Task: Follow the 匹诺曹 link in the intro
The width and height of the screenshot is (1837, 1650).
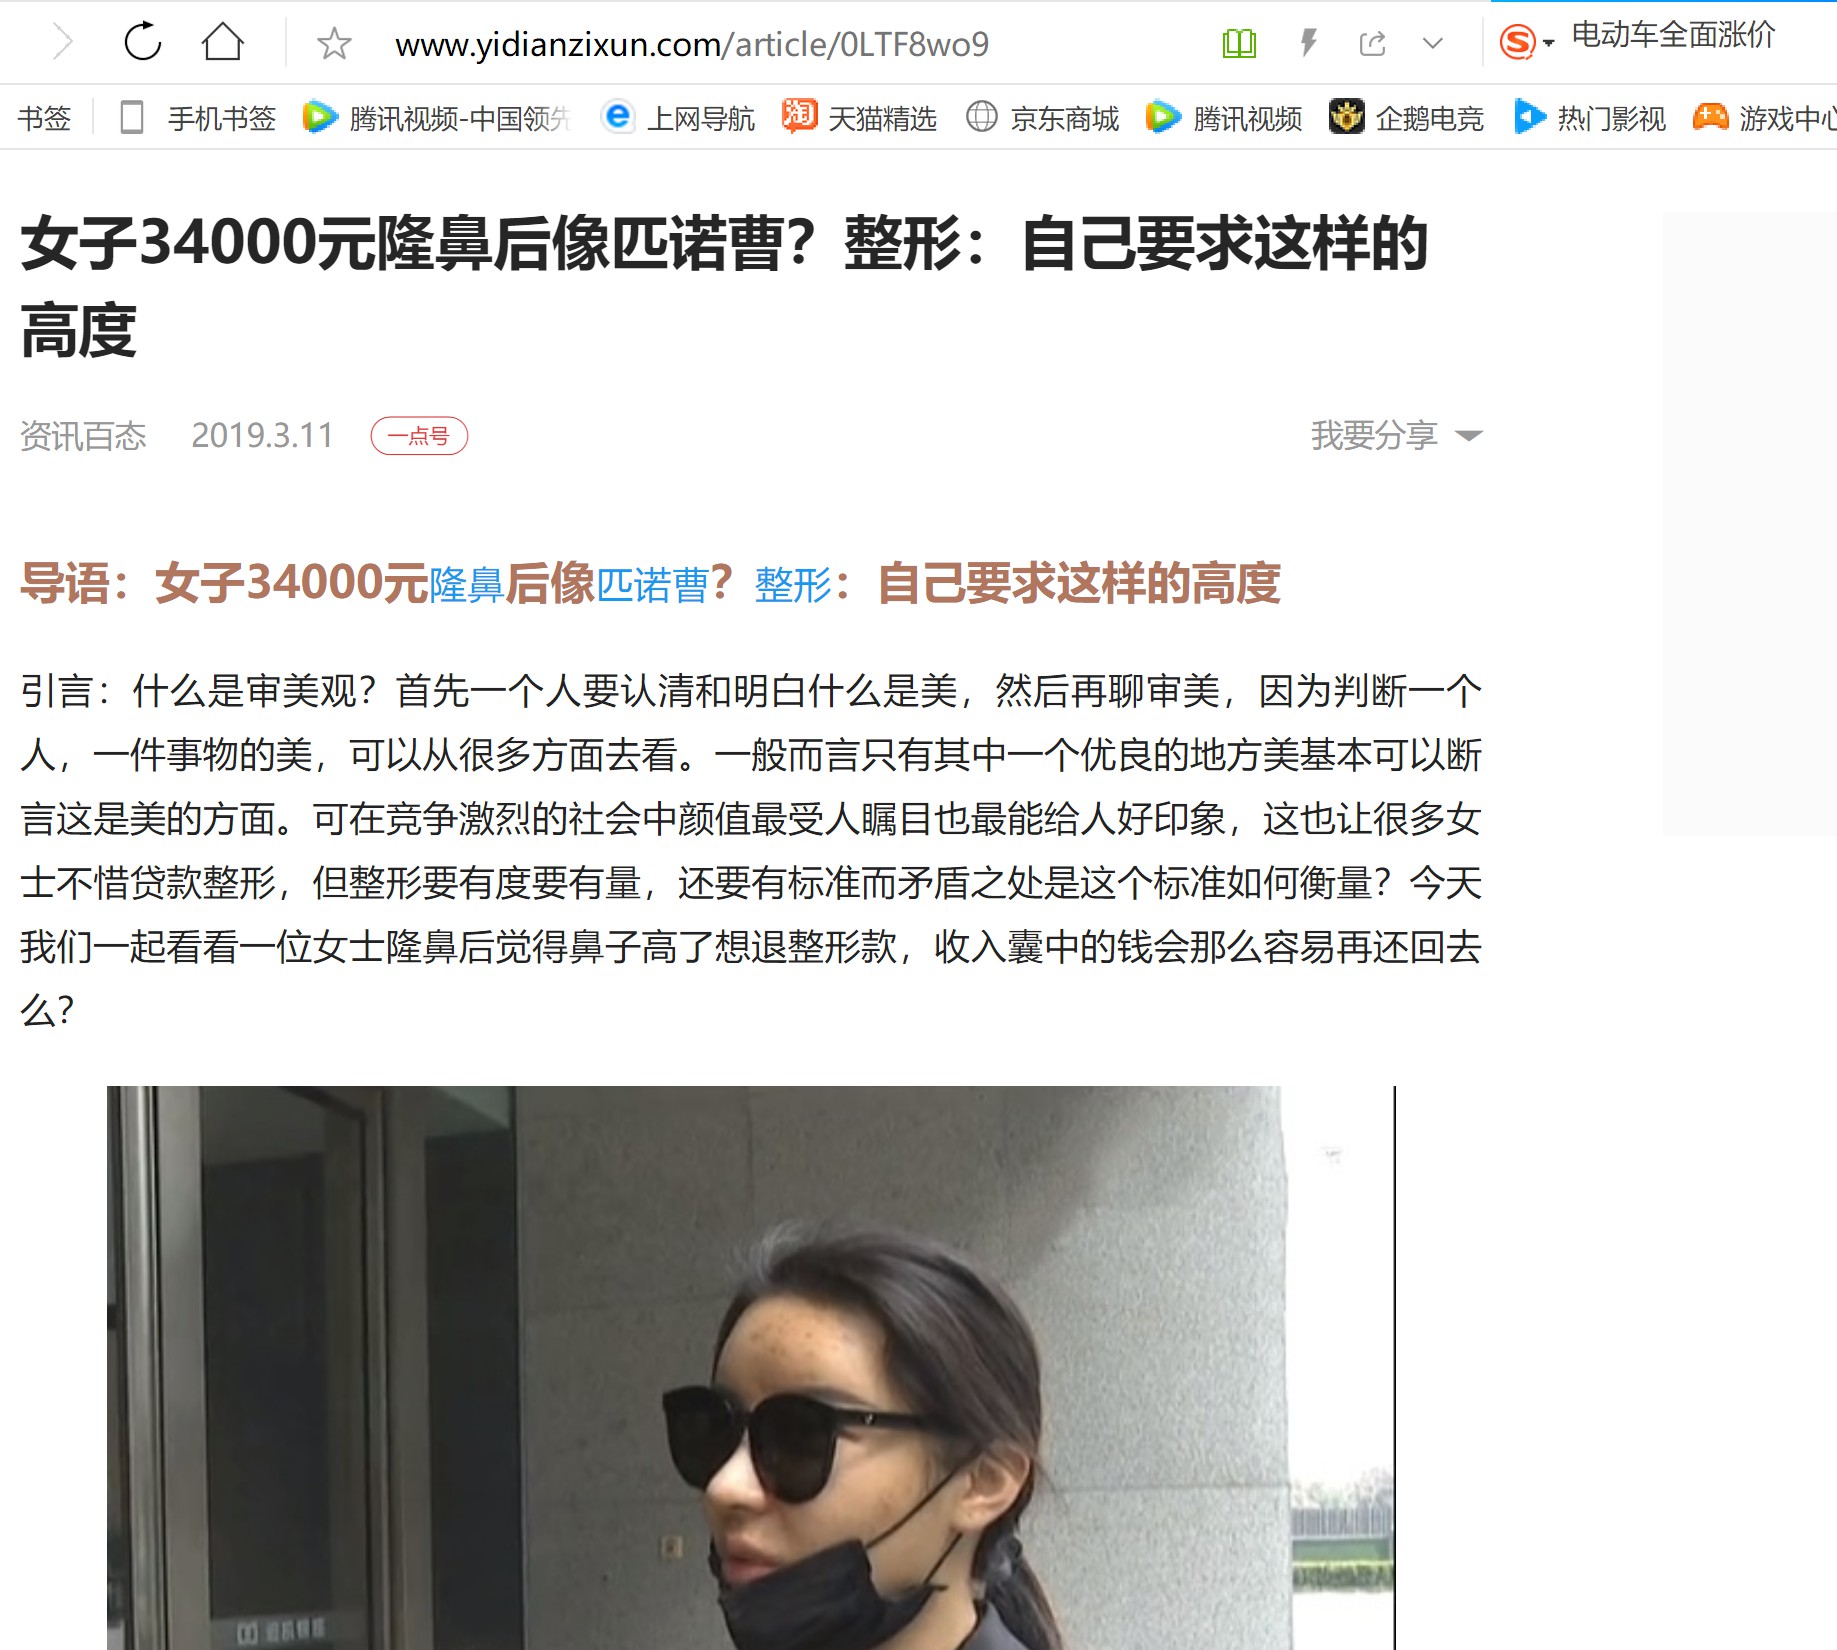Action: [x=652, y=585]
